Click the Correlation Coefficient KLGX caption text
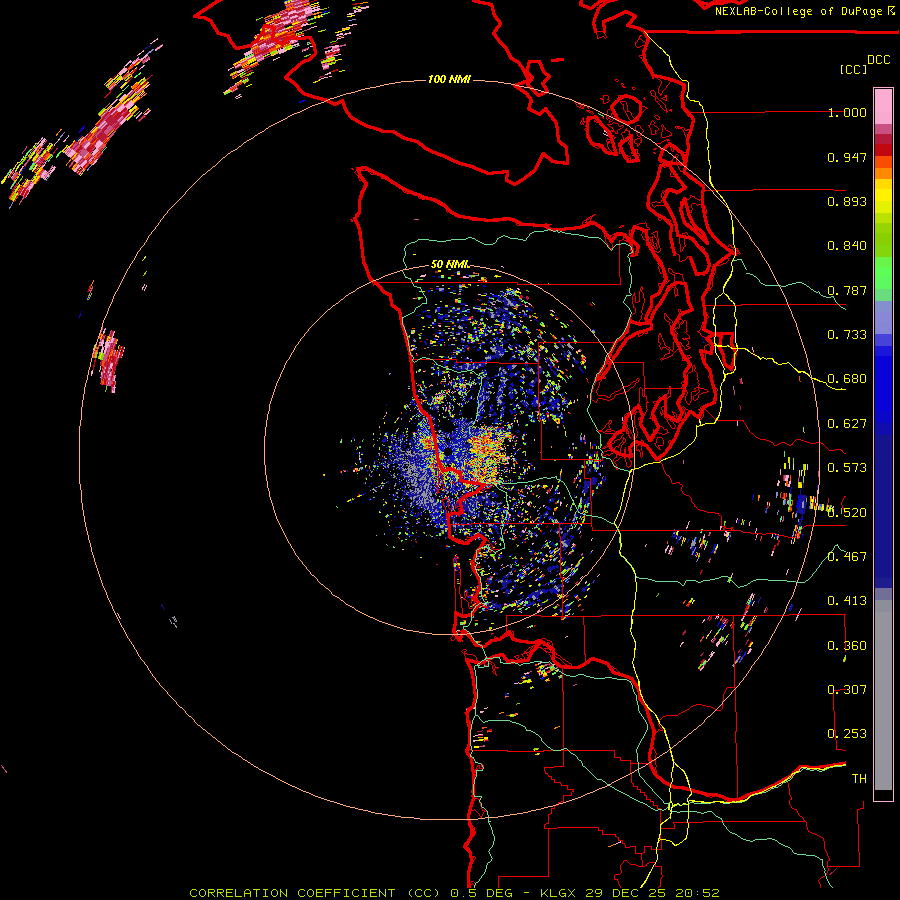Screen dimensions: 900x900 454,893
